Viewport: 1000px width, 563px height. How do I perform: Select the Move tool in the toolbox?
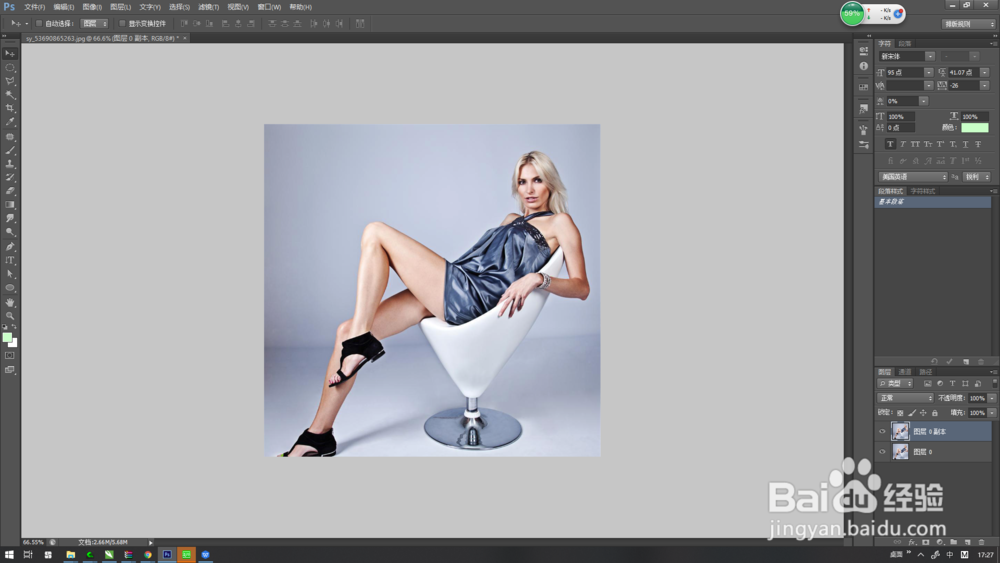[x=10, y=54]
